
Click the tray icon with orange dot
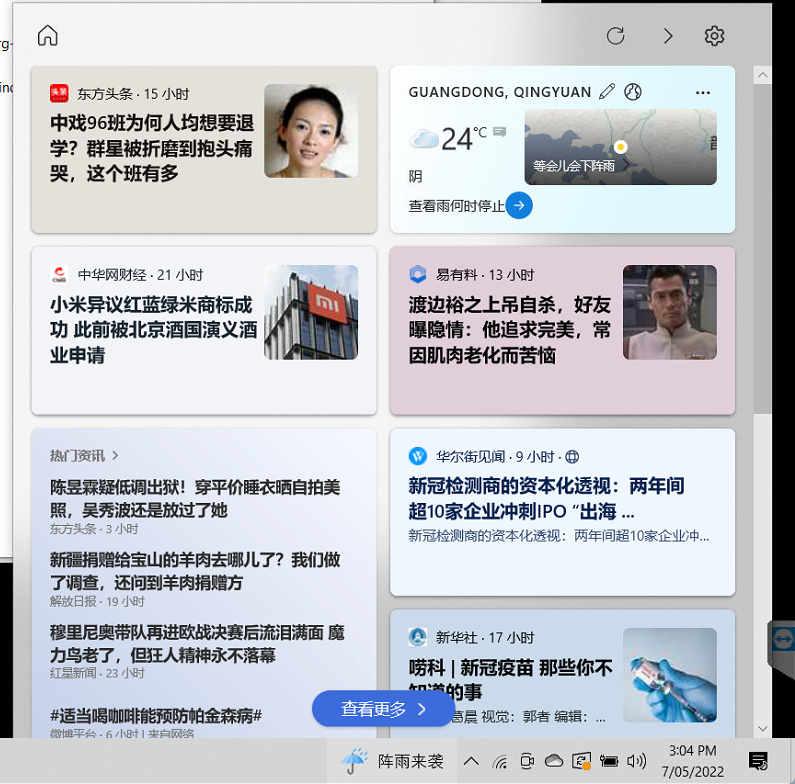tap(581, 761)
